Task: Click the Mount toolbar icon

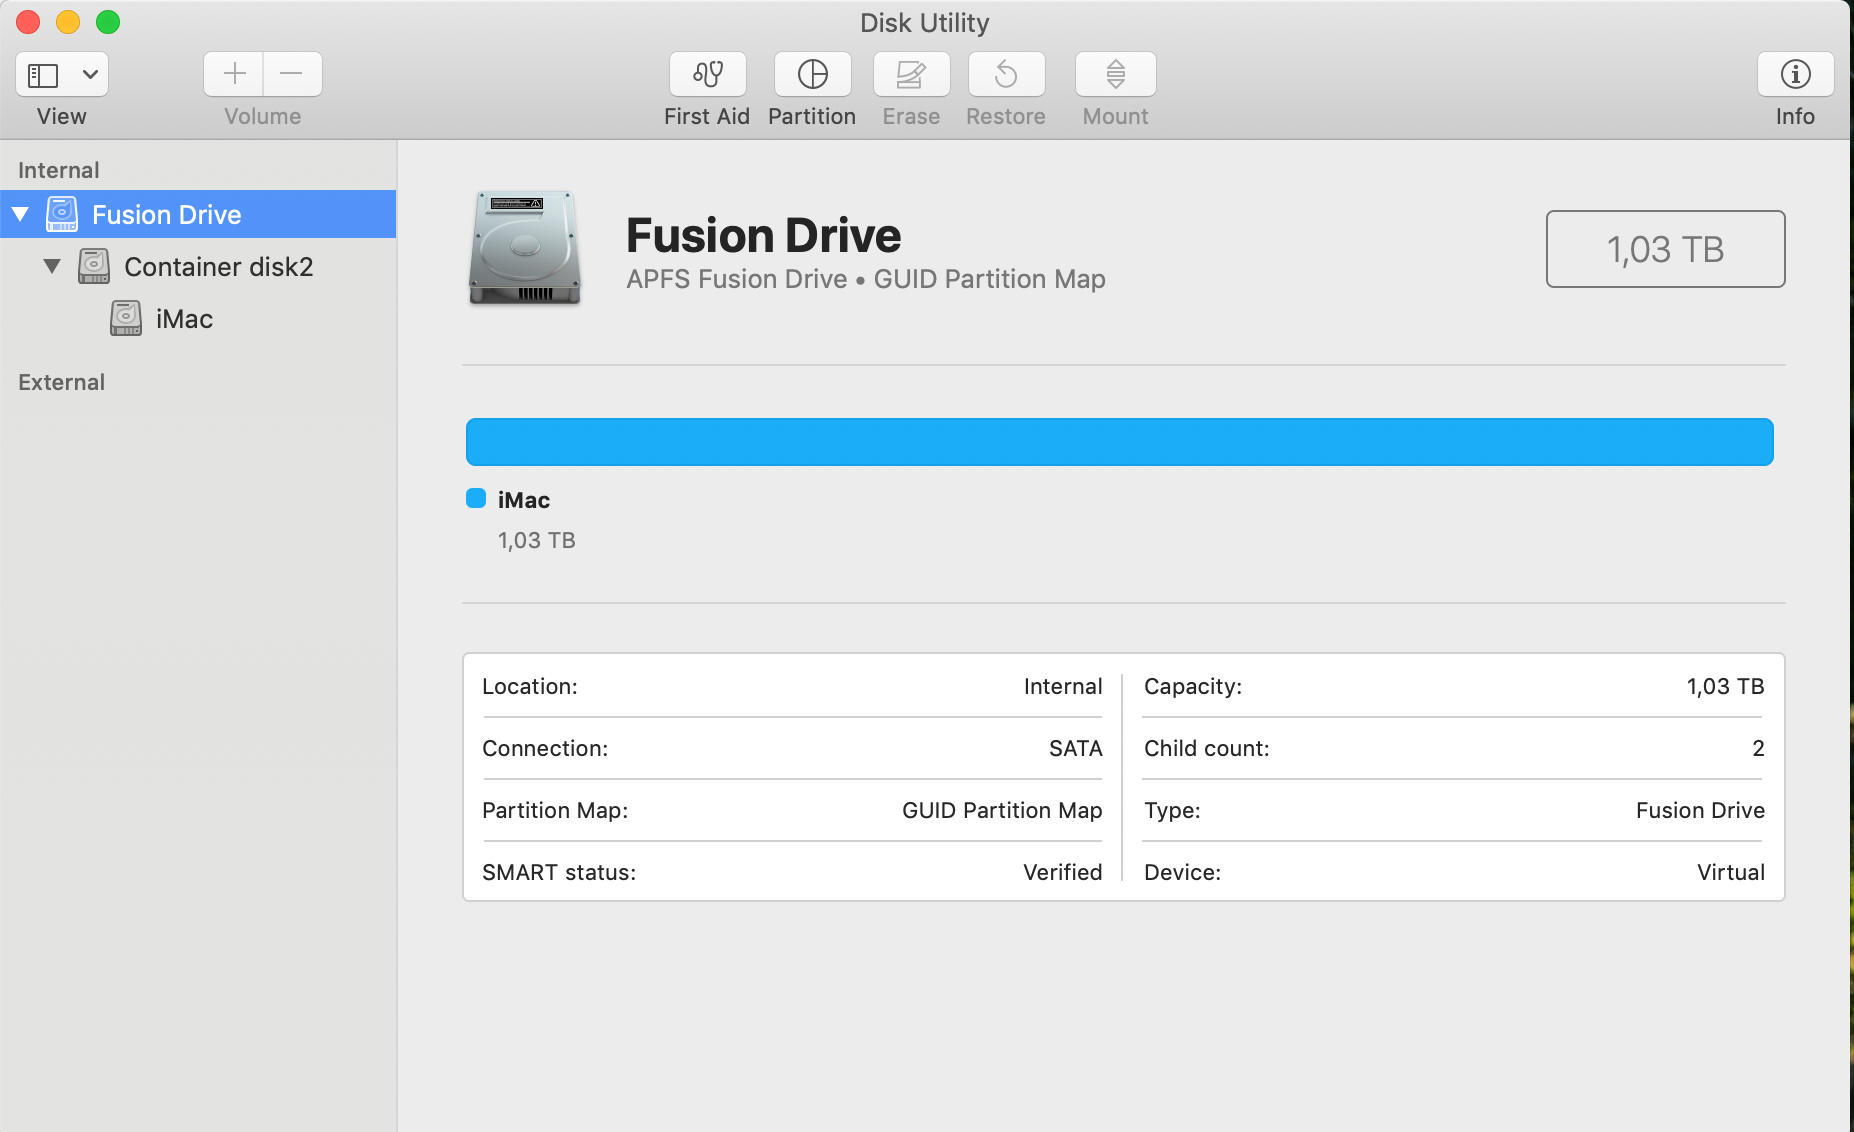Action: coord(1115,75)
